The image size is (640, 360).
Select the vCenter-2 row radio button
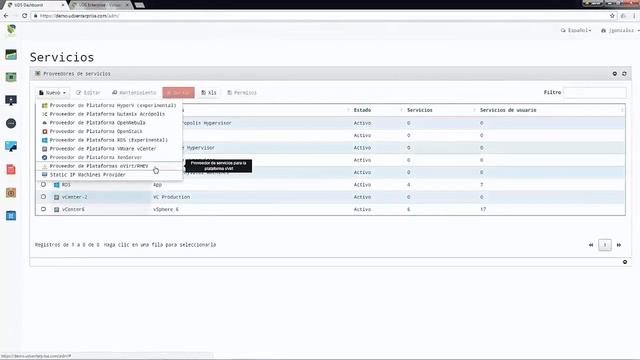(43, 197)
